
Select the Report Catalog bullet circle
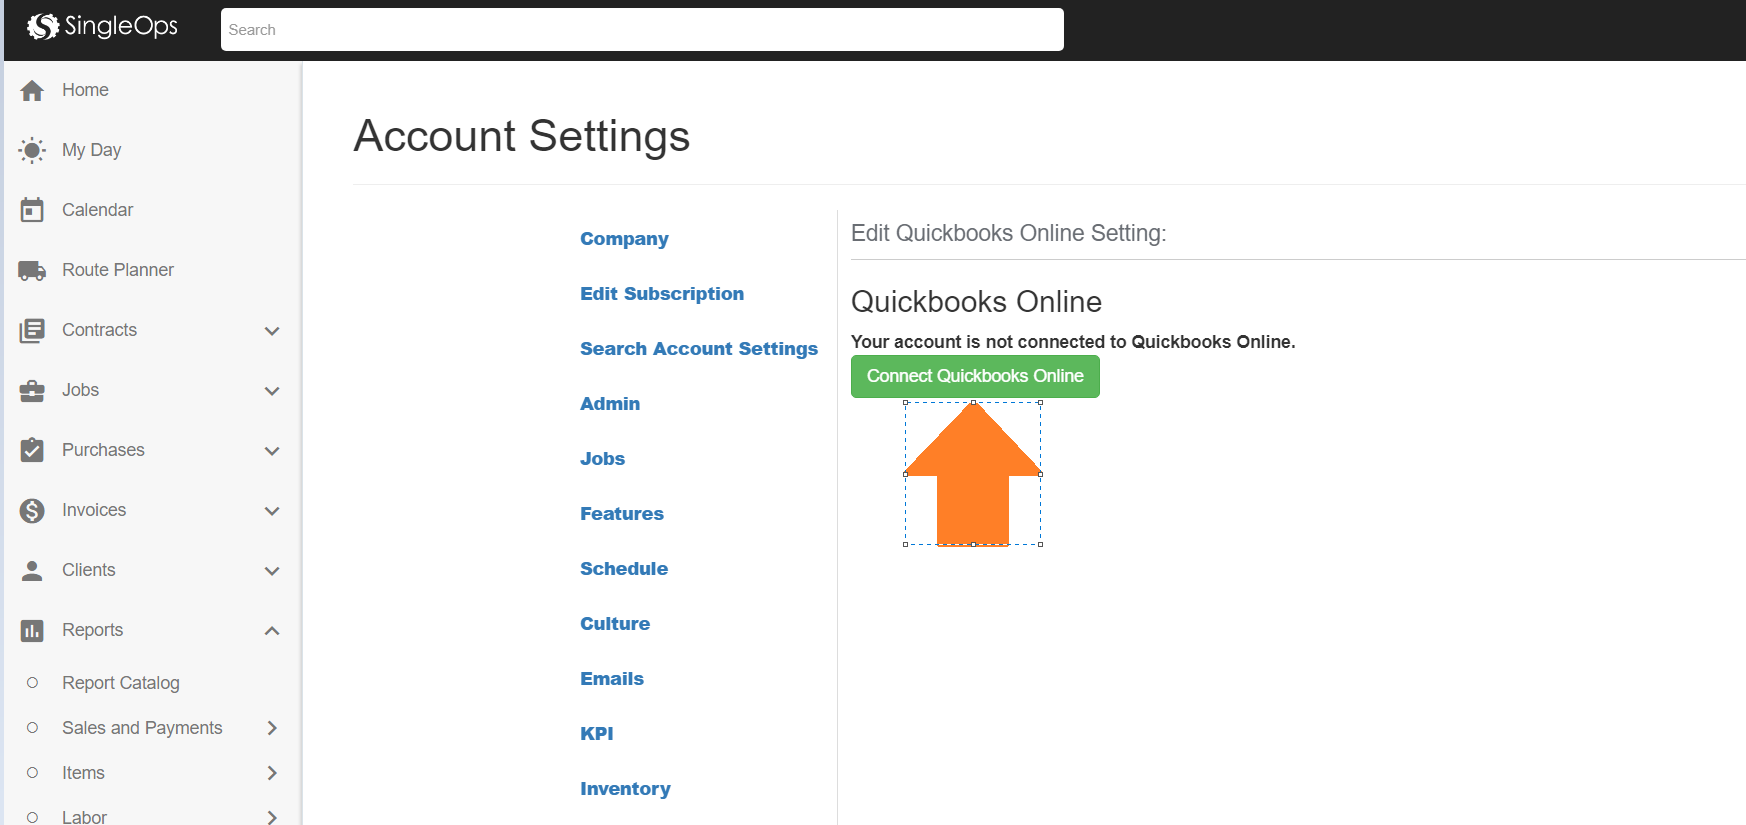pyautogui.click(x=32, y=683)
